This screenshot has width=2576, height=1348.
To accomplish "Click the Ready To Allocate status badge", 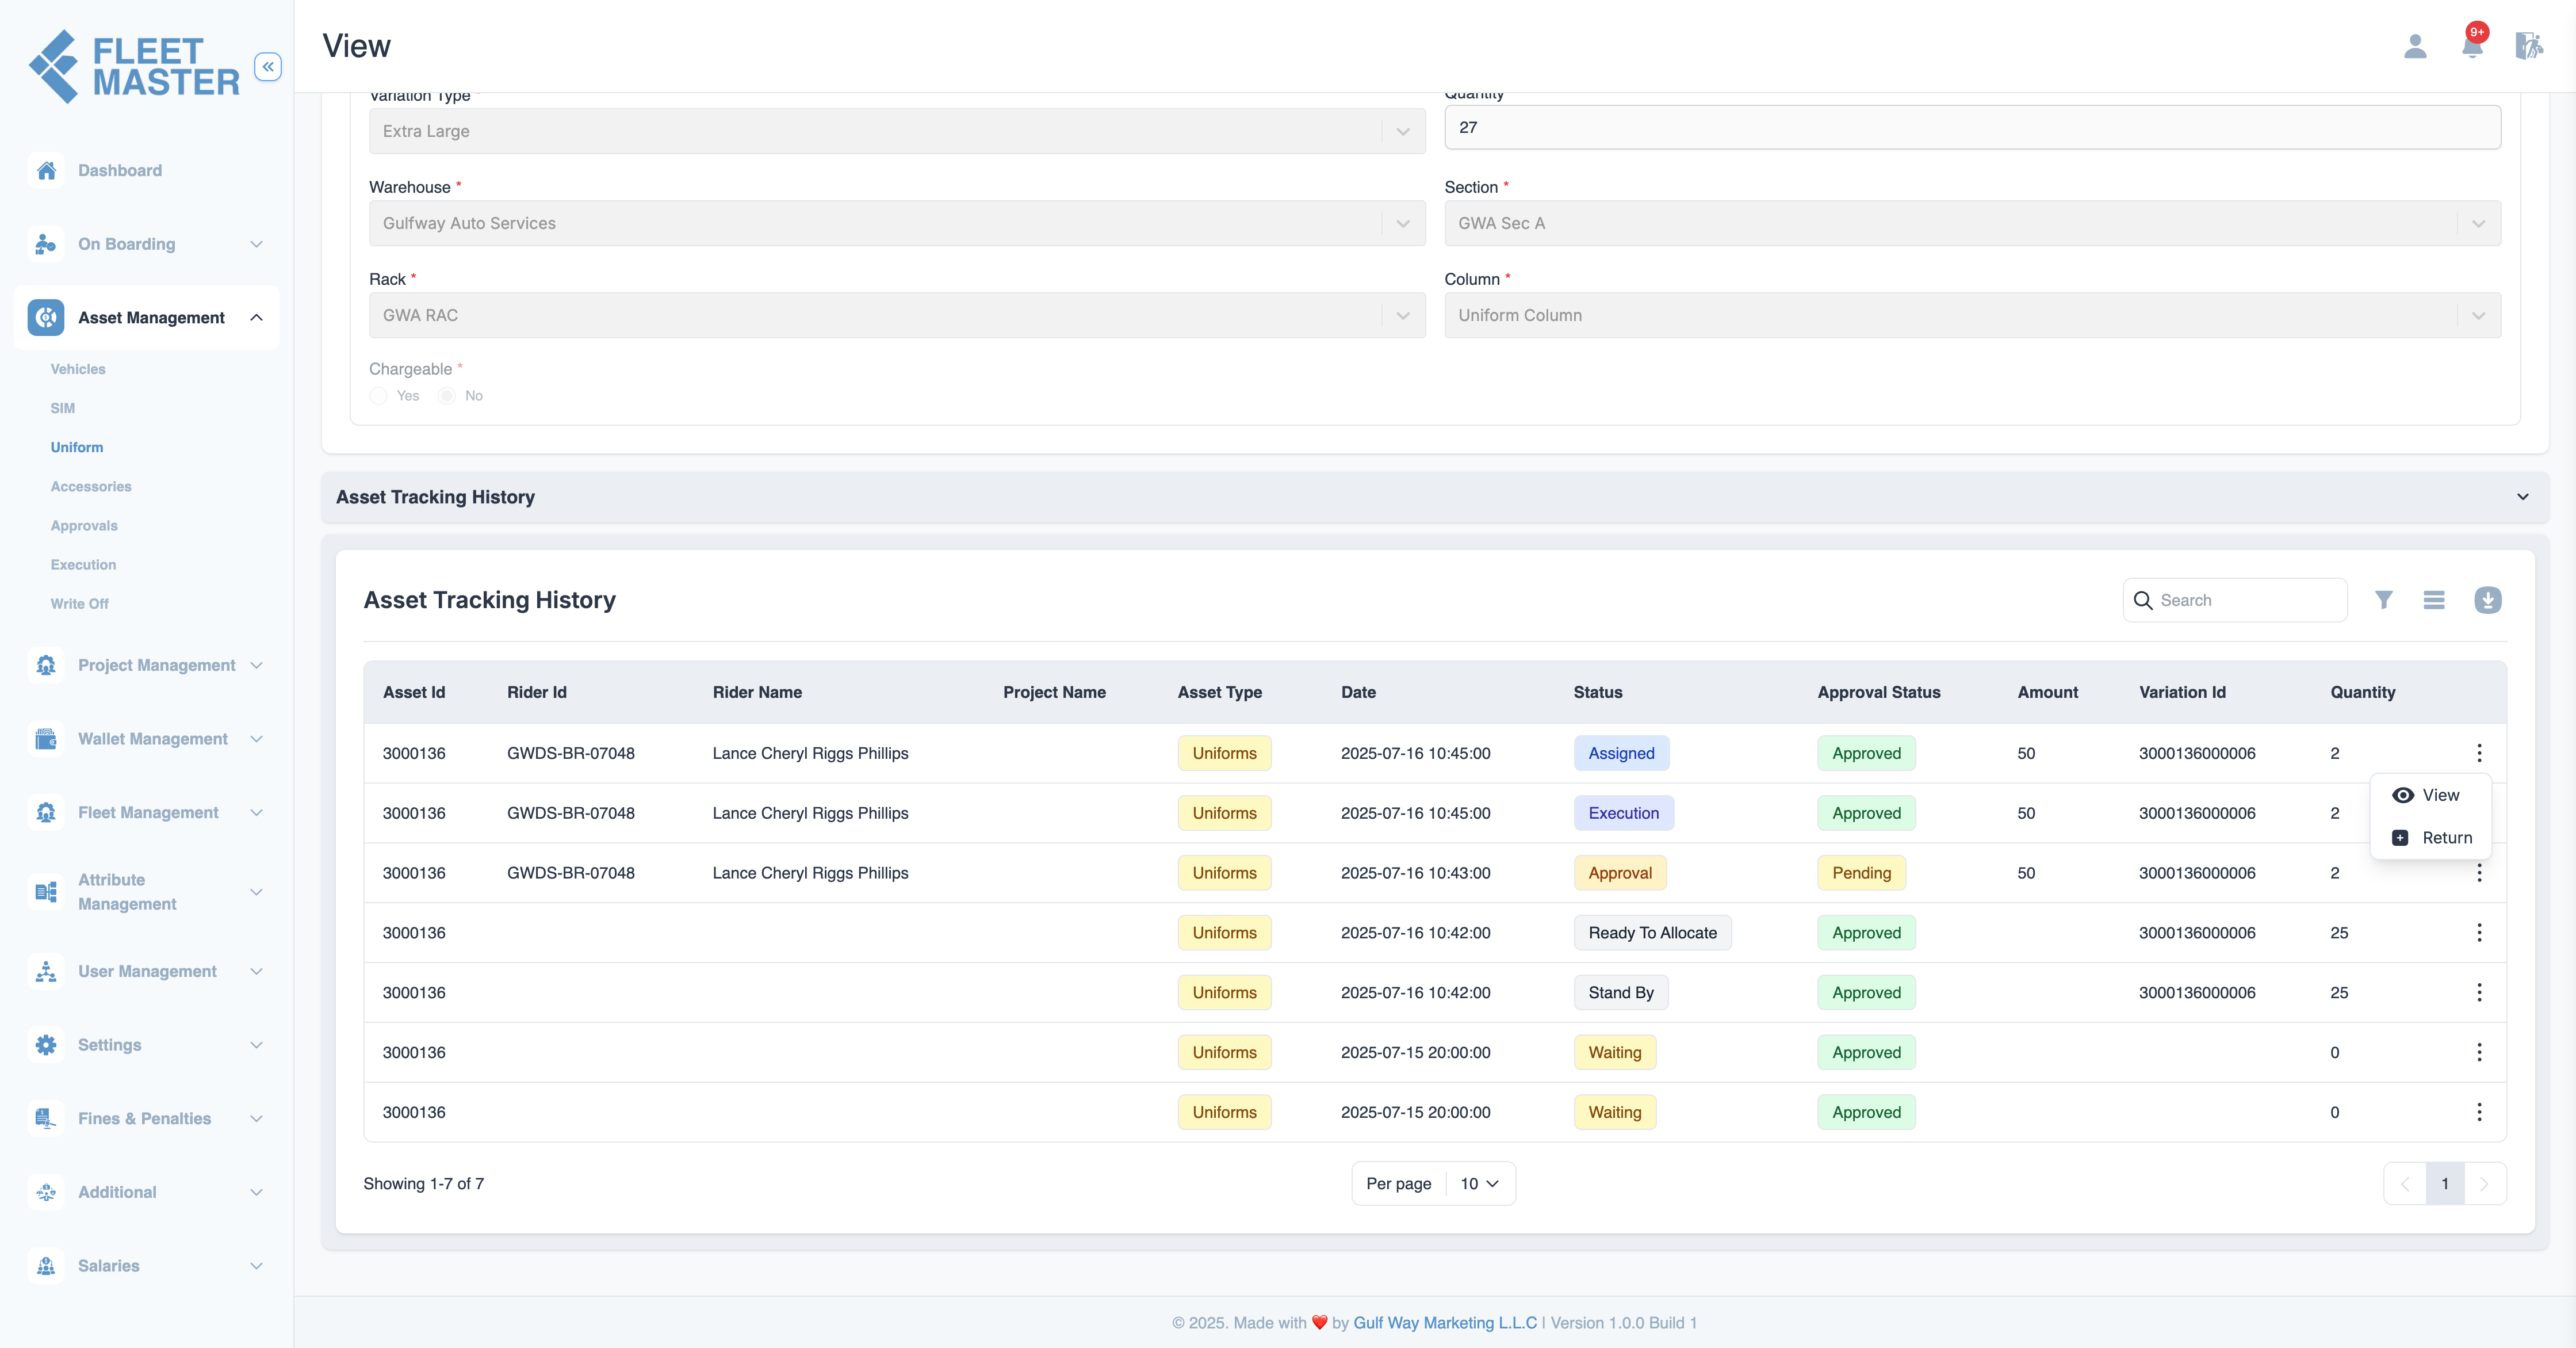I will (x=1652, y=933).
